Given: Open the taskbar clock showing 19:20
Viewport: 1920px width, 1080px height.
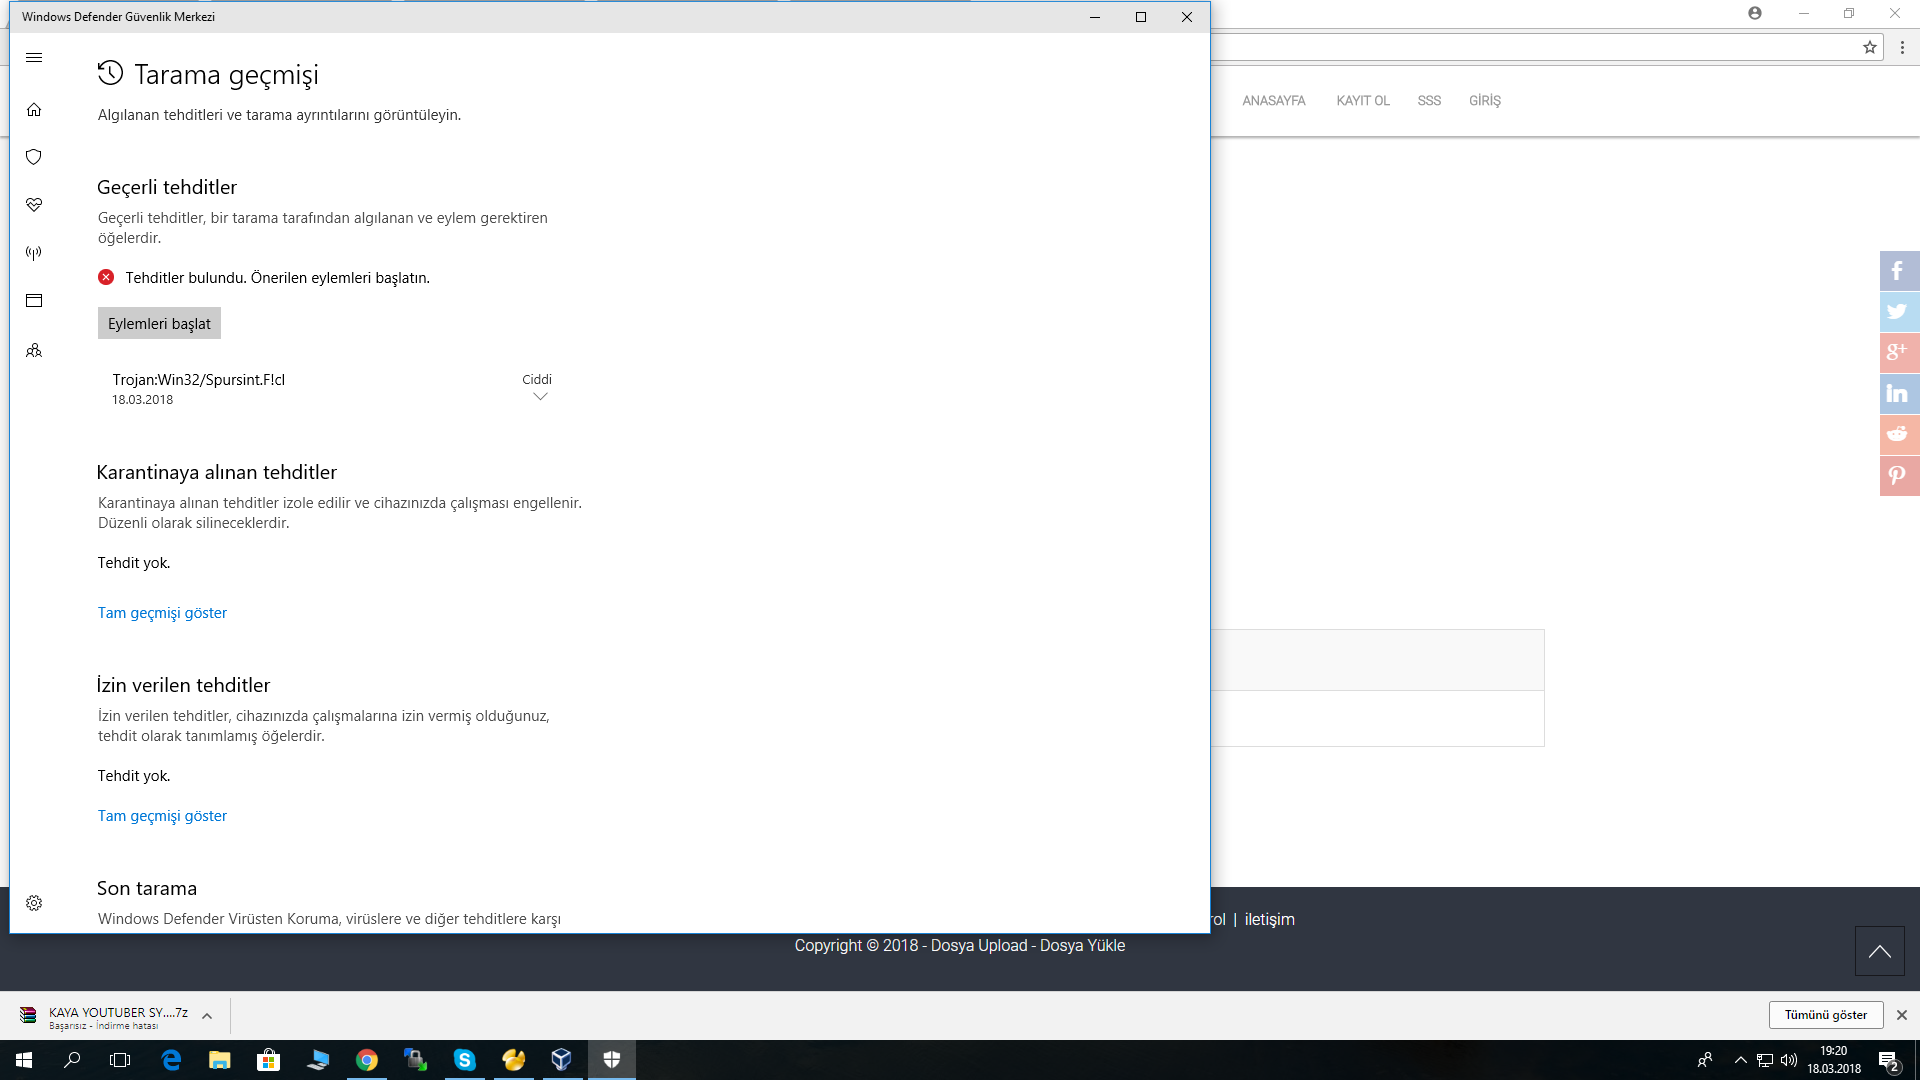Looking at the screenshot, I should coord(1834,1060).
